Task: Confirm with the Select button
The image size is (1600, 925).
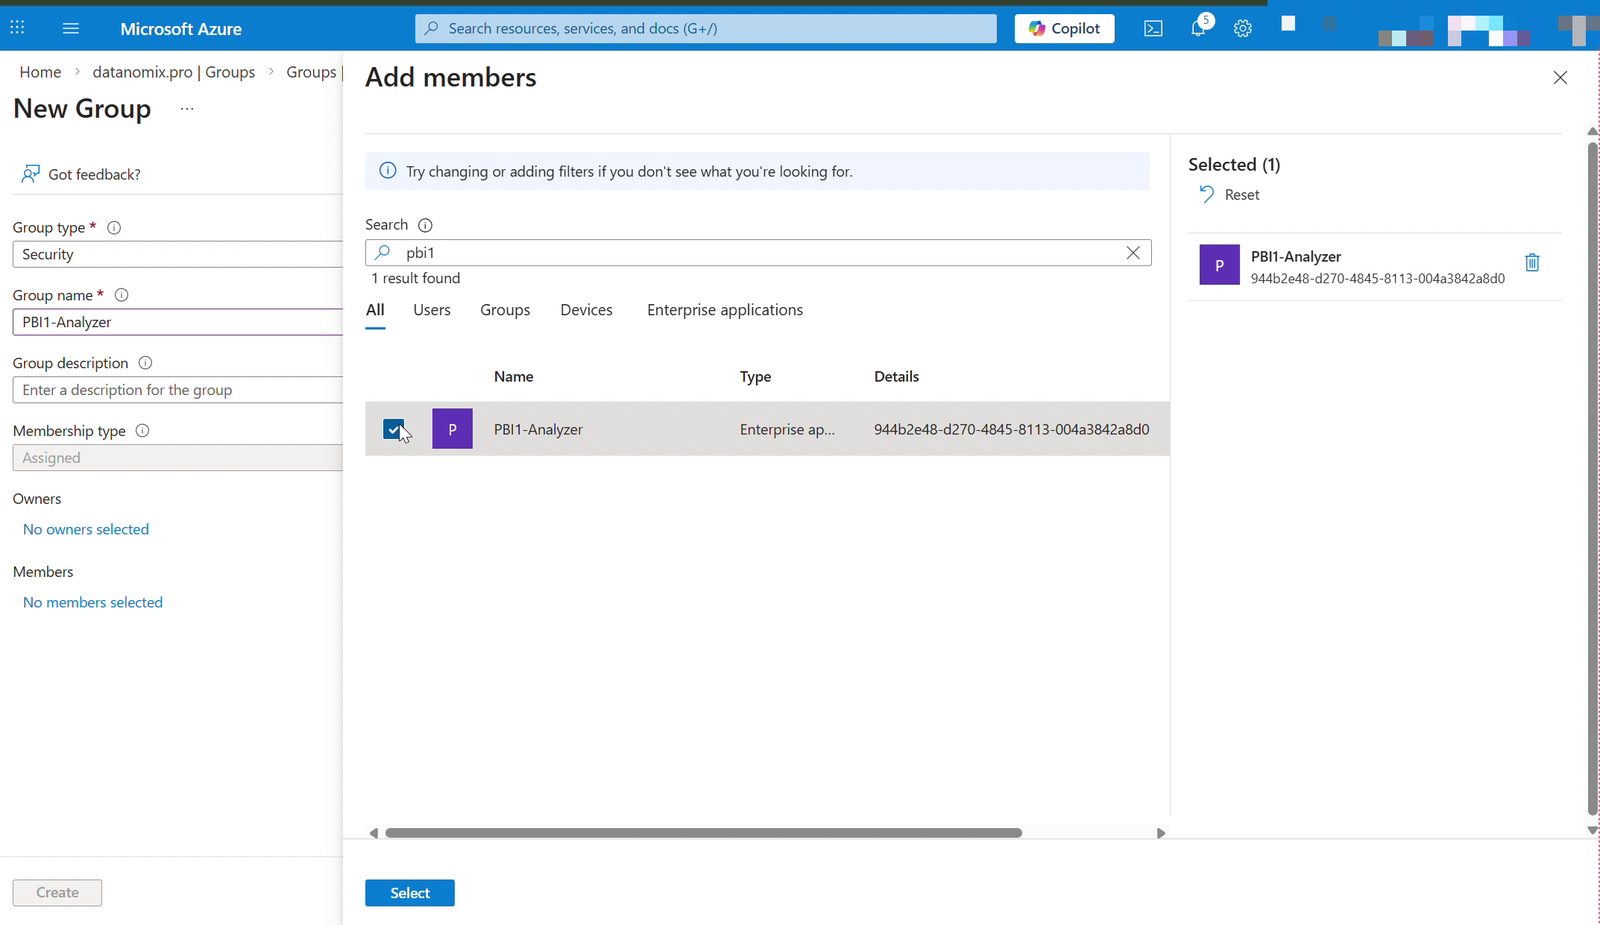Action: (x=410, y=893)
